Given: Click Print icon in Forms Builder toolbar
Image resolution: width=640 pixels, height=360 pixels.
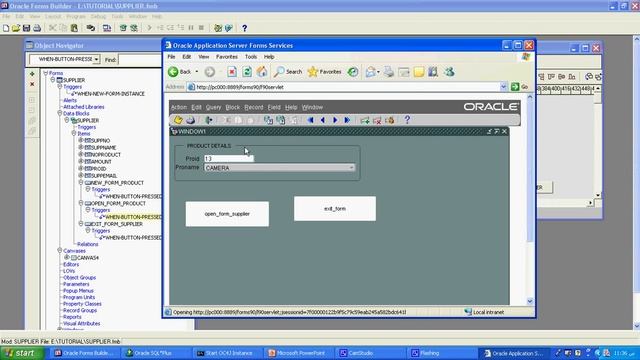Looking at the screenshot, I should (x=37, y=28).
